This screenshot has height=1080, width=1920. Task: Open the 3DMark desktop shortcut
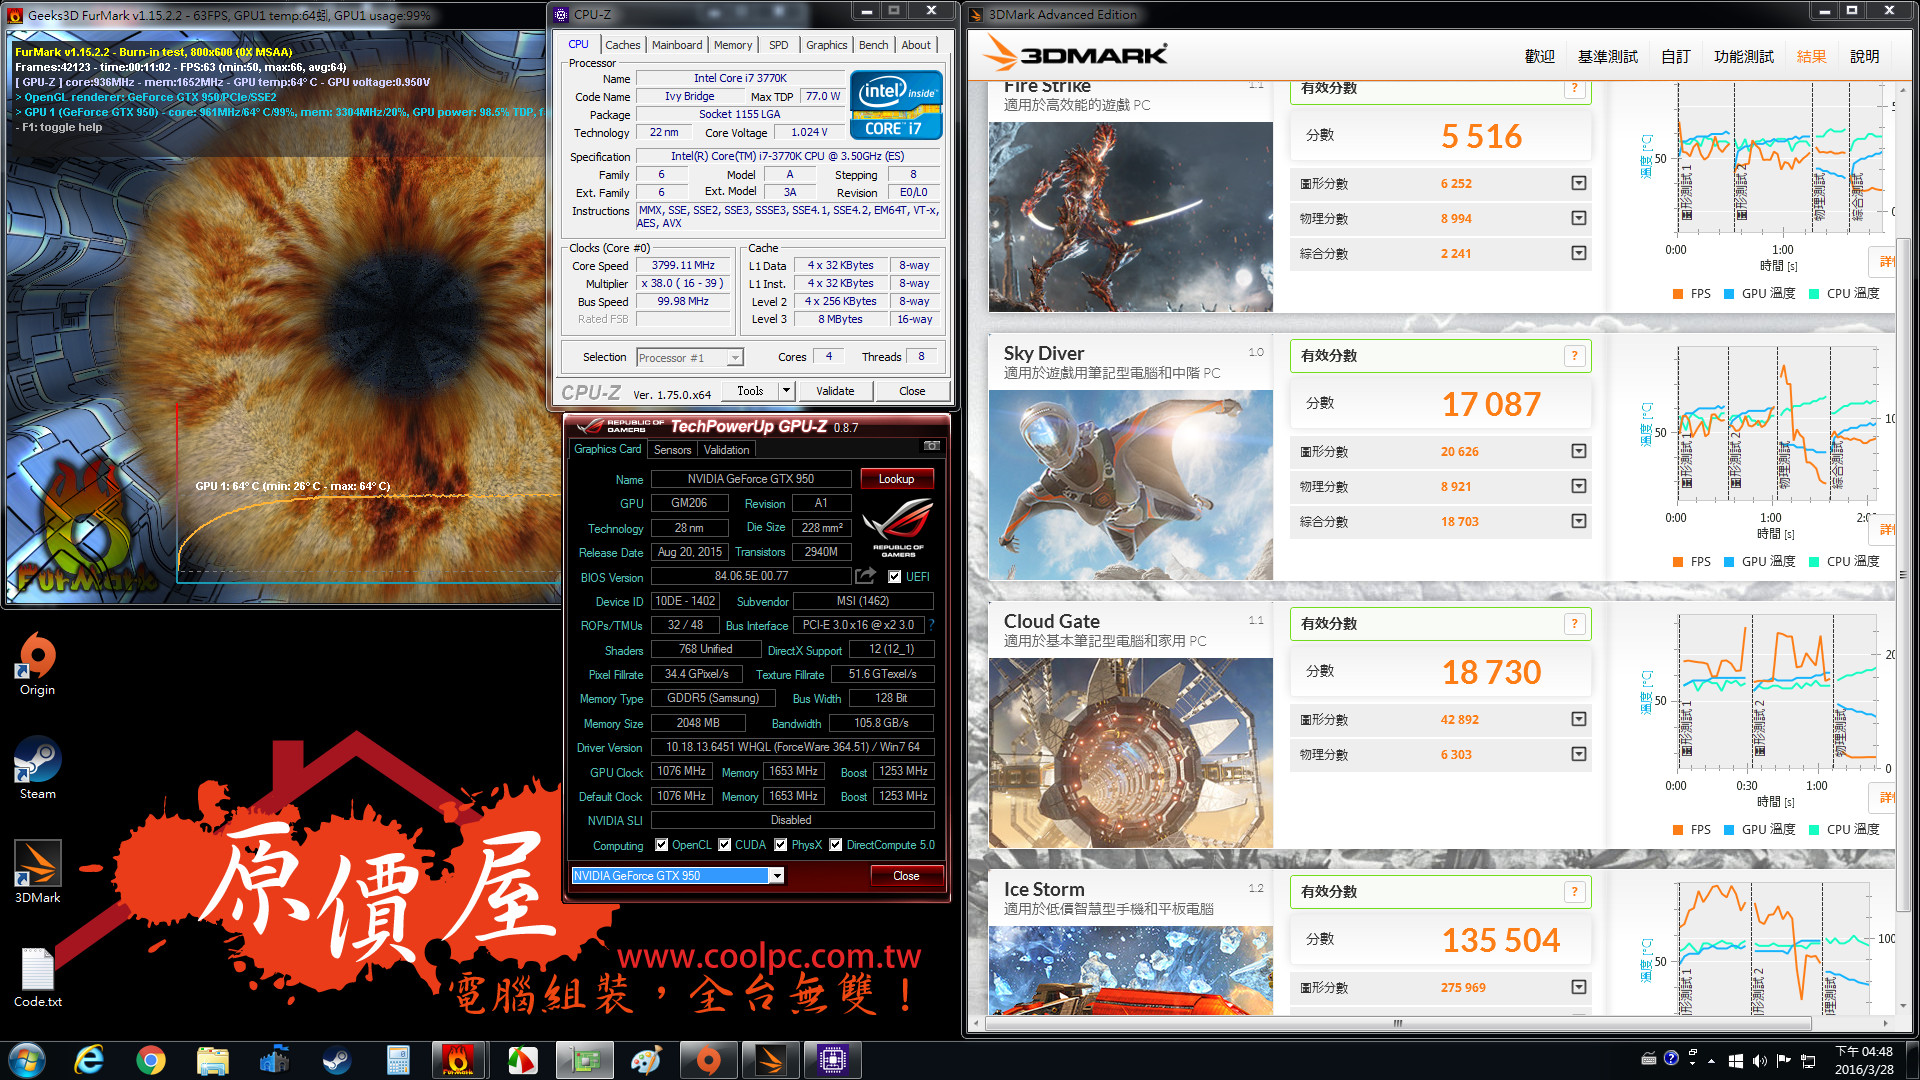click(x=37, y=872)
